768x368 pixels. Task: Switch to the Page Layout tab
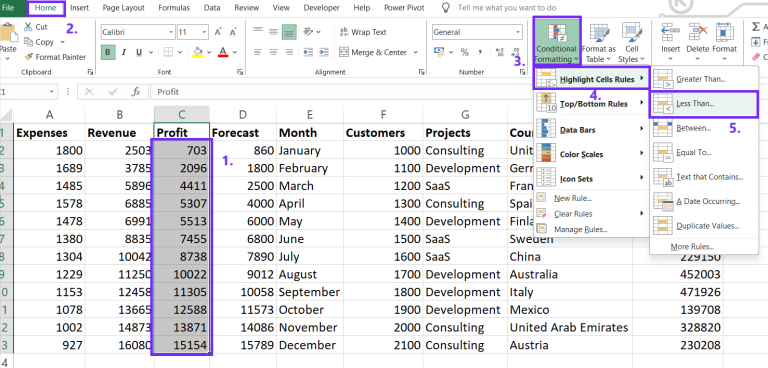tap(124, 8)
